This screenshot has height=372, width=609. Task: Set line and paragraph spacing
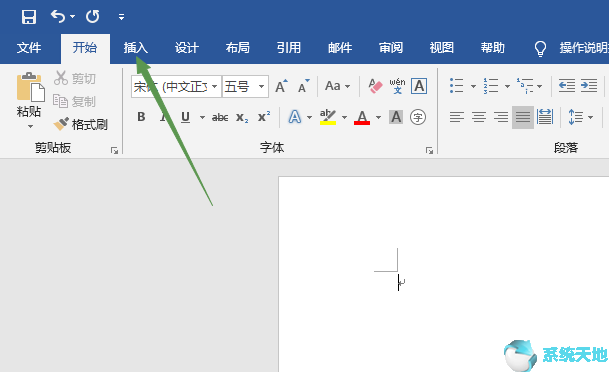(x=576, y=117)
